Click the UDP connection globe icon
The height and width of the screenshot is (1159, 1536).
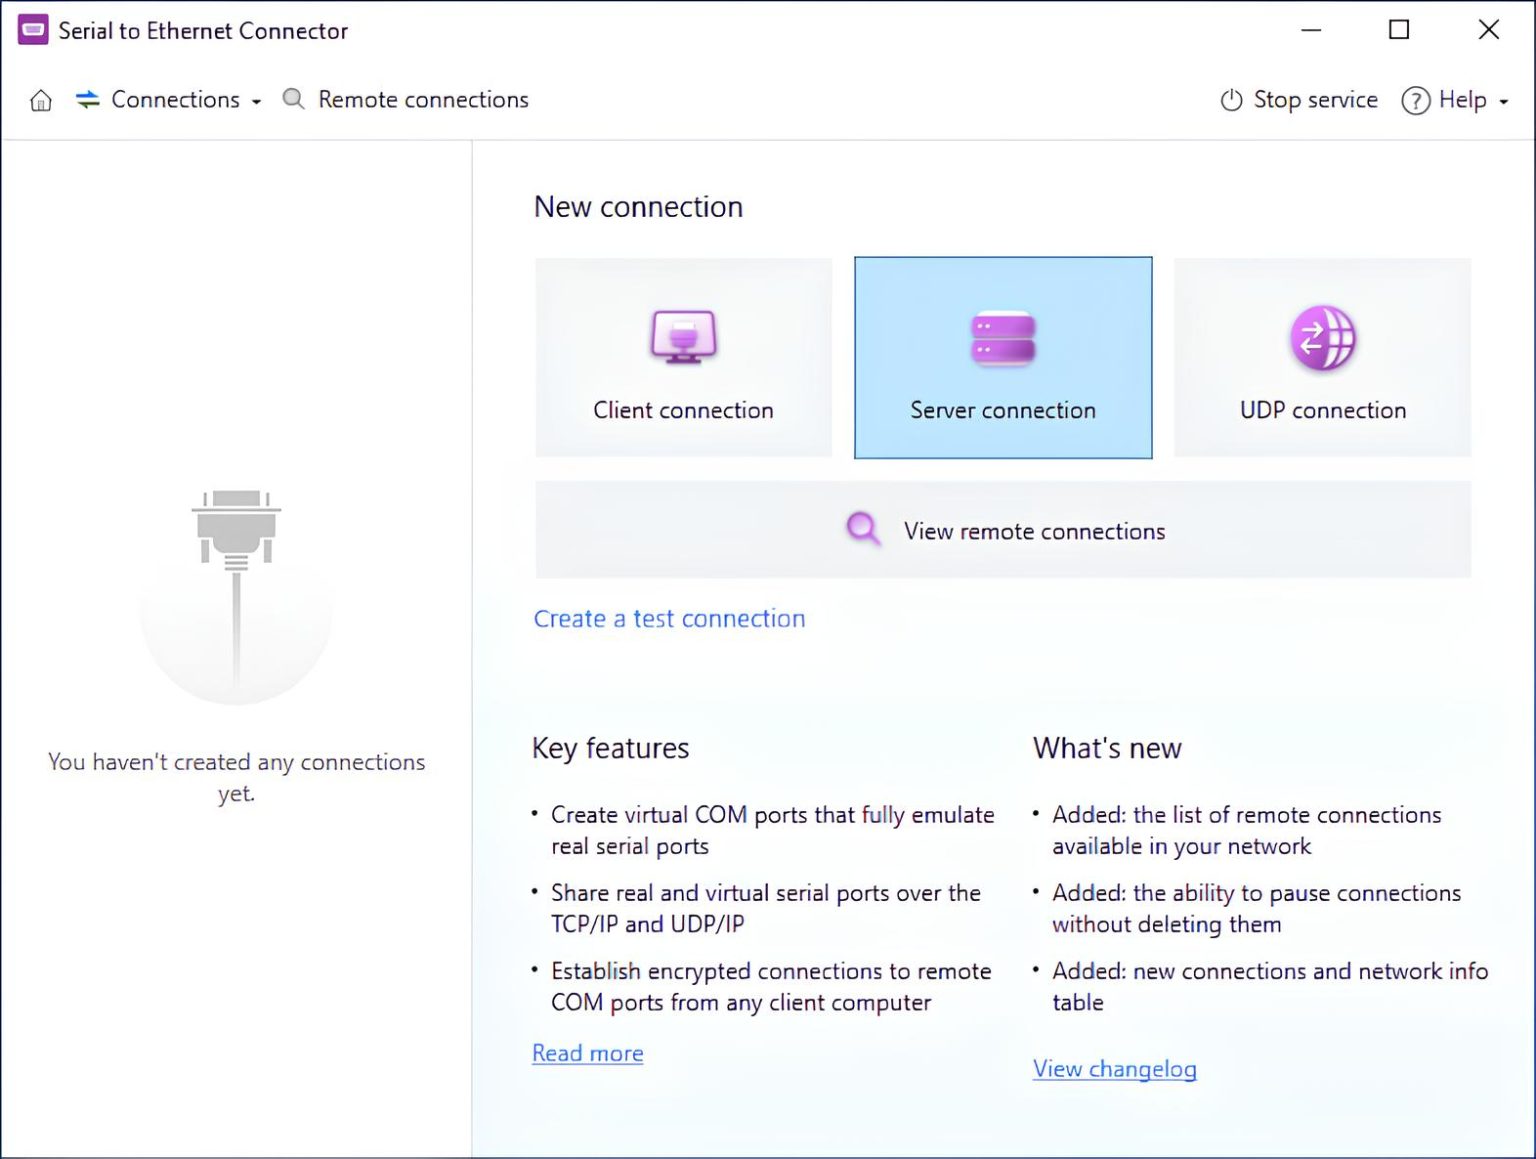pos(1322,338)
